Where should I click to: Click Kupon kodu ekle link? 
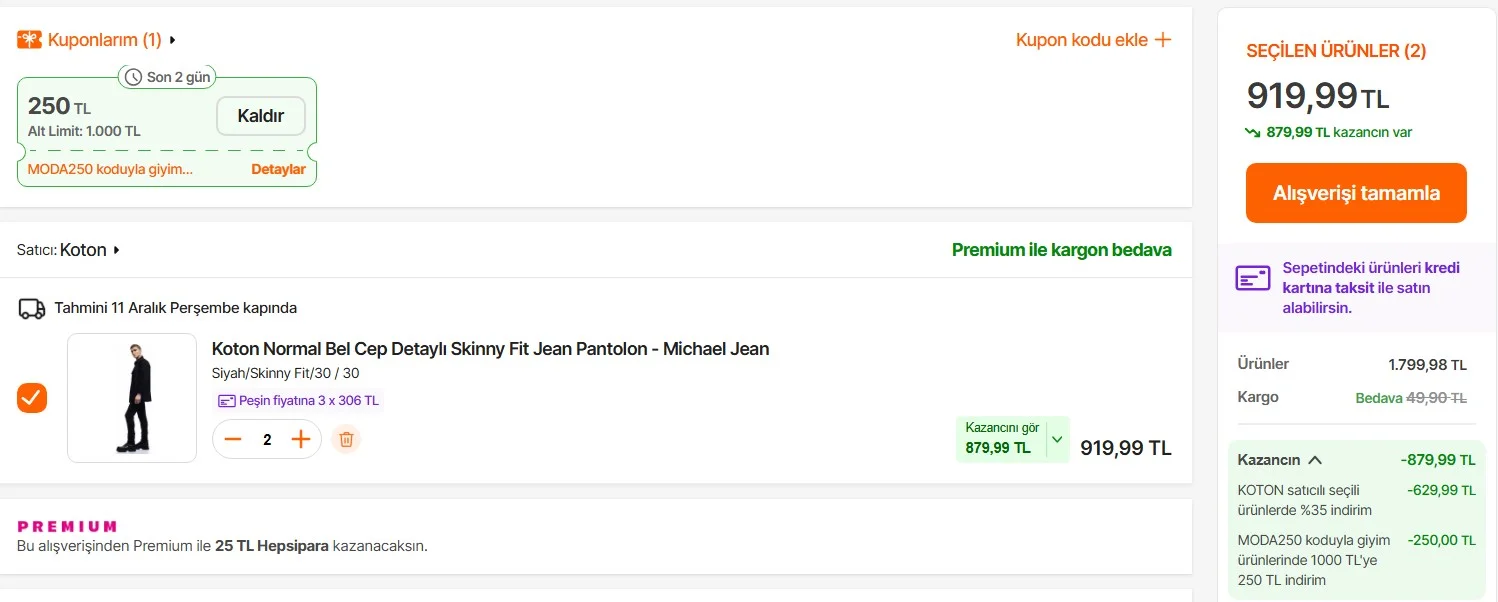(1082, 40)
